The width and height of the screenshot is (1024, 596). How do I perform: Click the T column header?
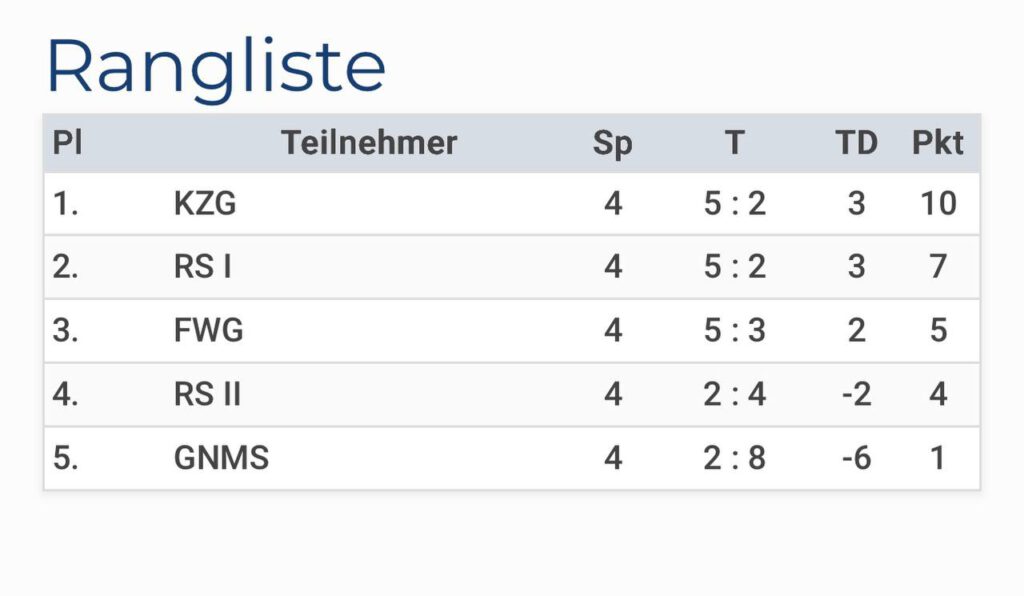click(735, 143)
